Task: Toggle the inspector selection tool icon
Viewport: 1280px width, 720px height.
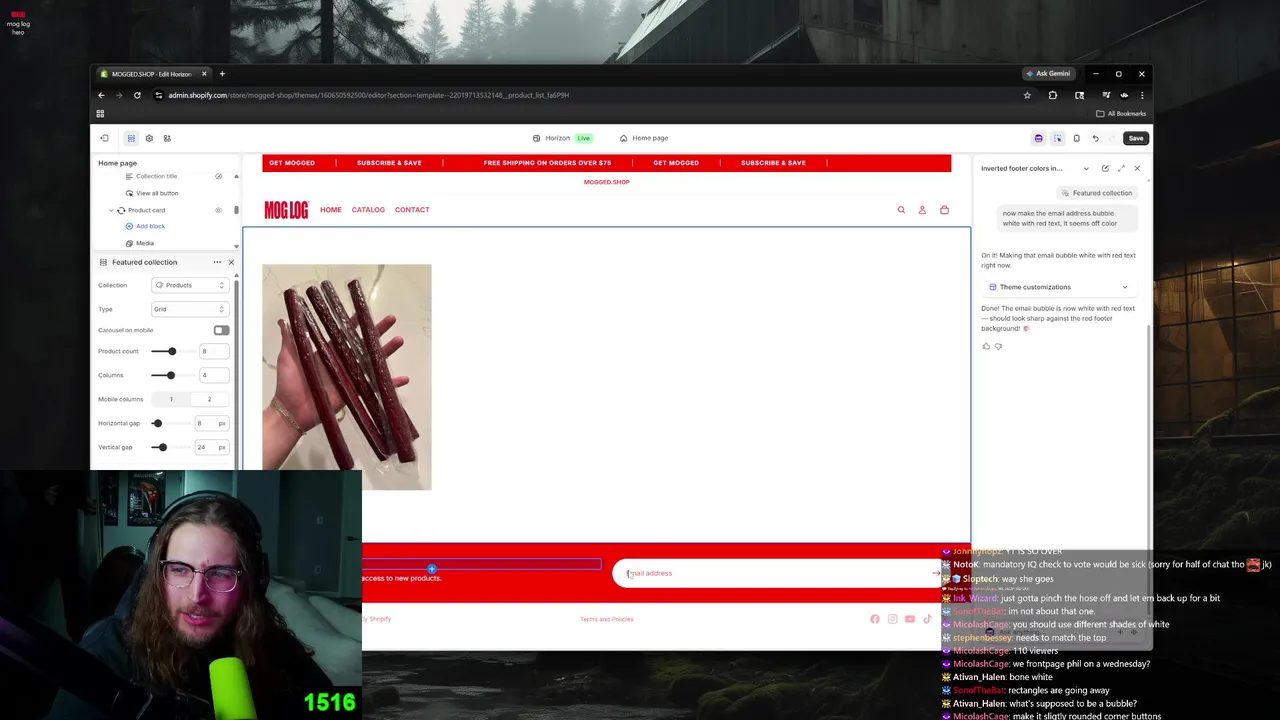Action: [1057, 138]
